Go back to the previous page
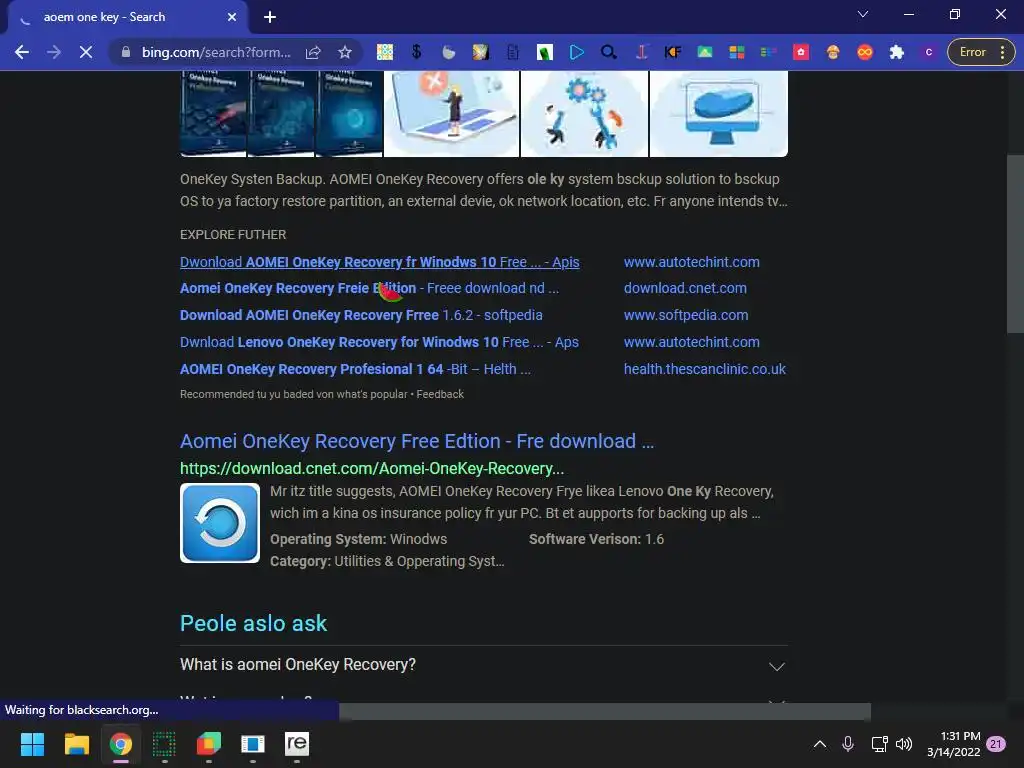This screenshot has width=1024, height=768. click(22, 52)
